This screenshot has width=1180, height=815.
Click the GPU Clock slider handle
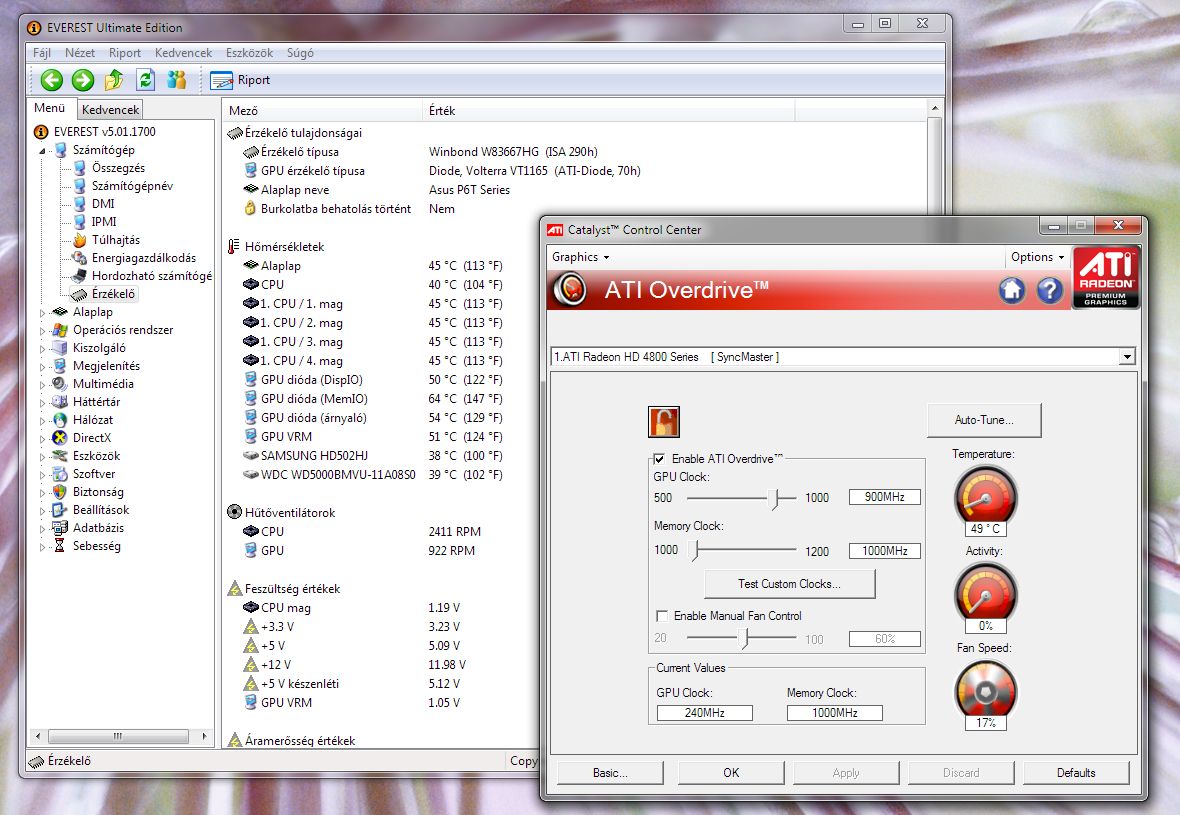(774, 498)
